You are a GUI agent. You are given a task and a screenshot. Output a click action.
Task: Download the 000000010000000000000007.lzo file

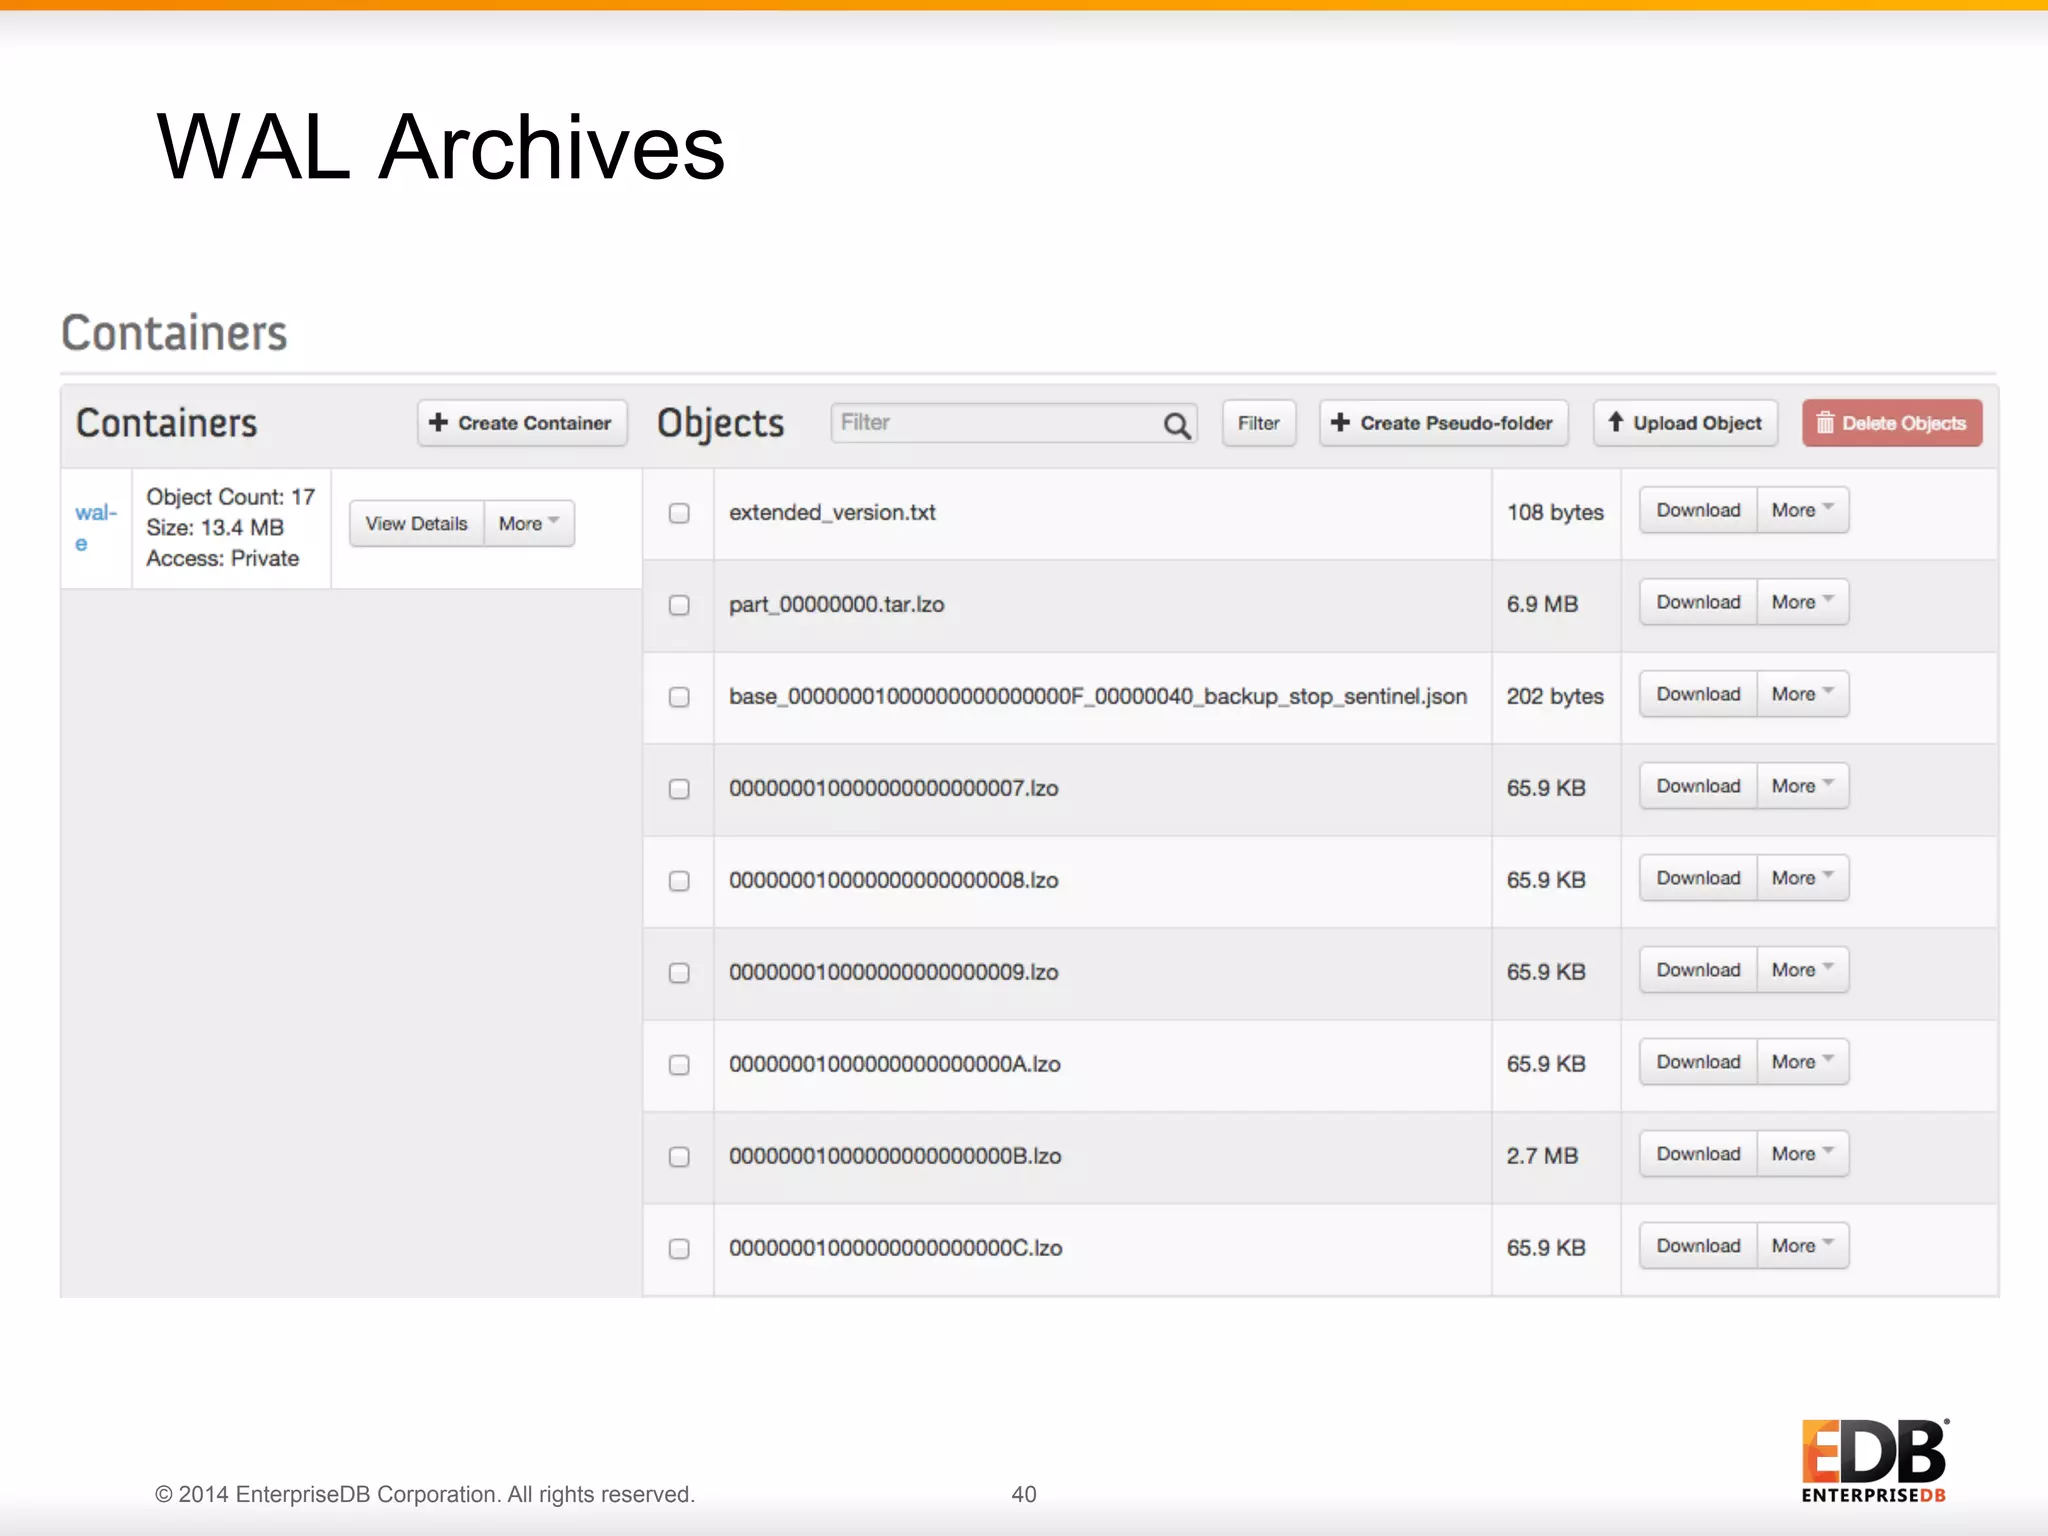(1698, 786)
